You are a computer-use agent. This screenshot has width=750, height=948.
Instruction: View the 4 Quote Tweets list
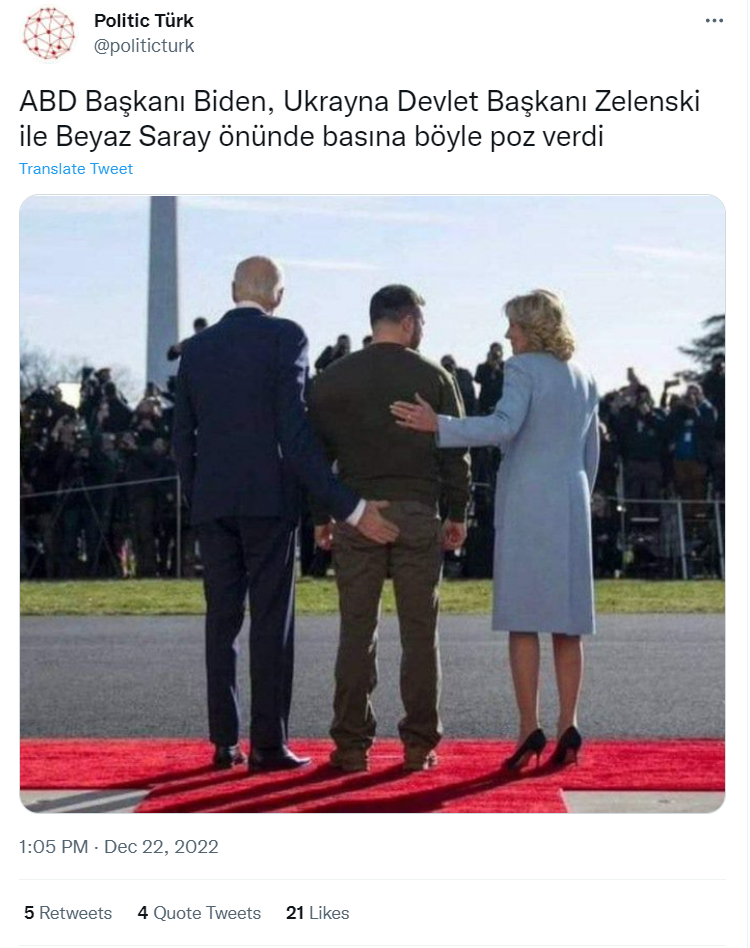[x=199, y=912]
